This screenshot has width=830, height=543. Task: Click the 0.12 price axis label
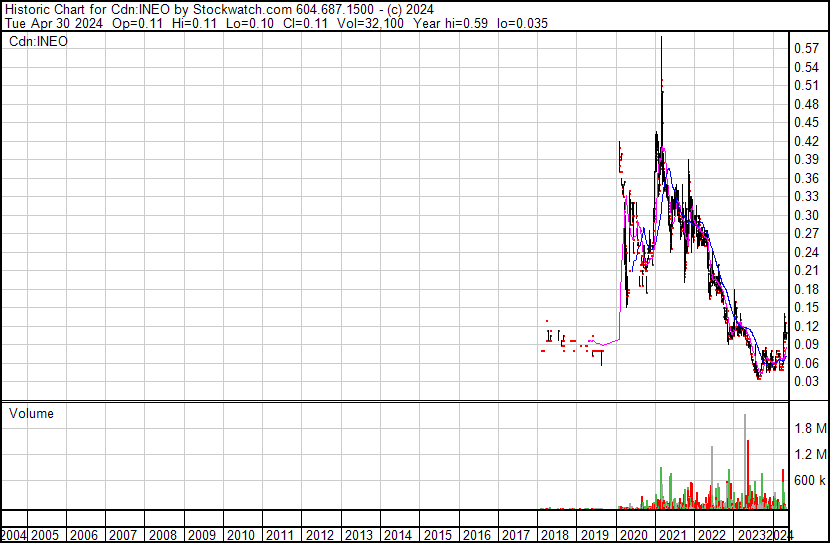[x=807, y=327]
